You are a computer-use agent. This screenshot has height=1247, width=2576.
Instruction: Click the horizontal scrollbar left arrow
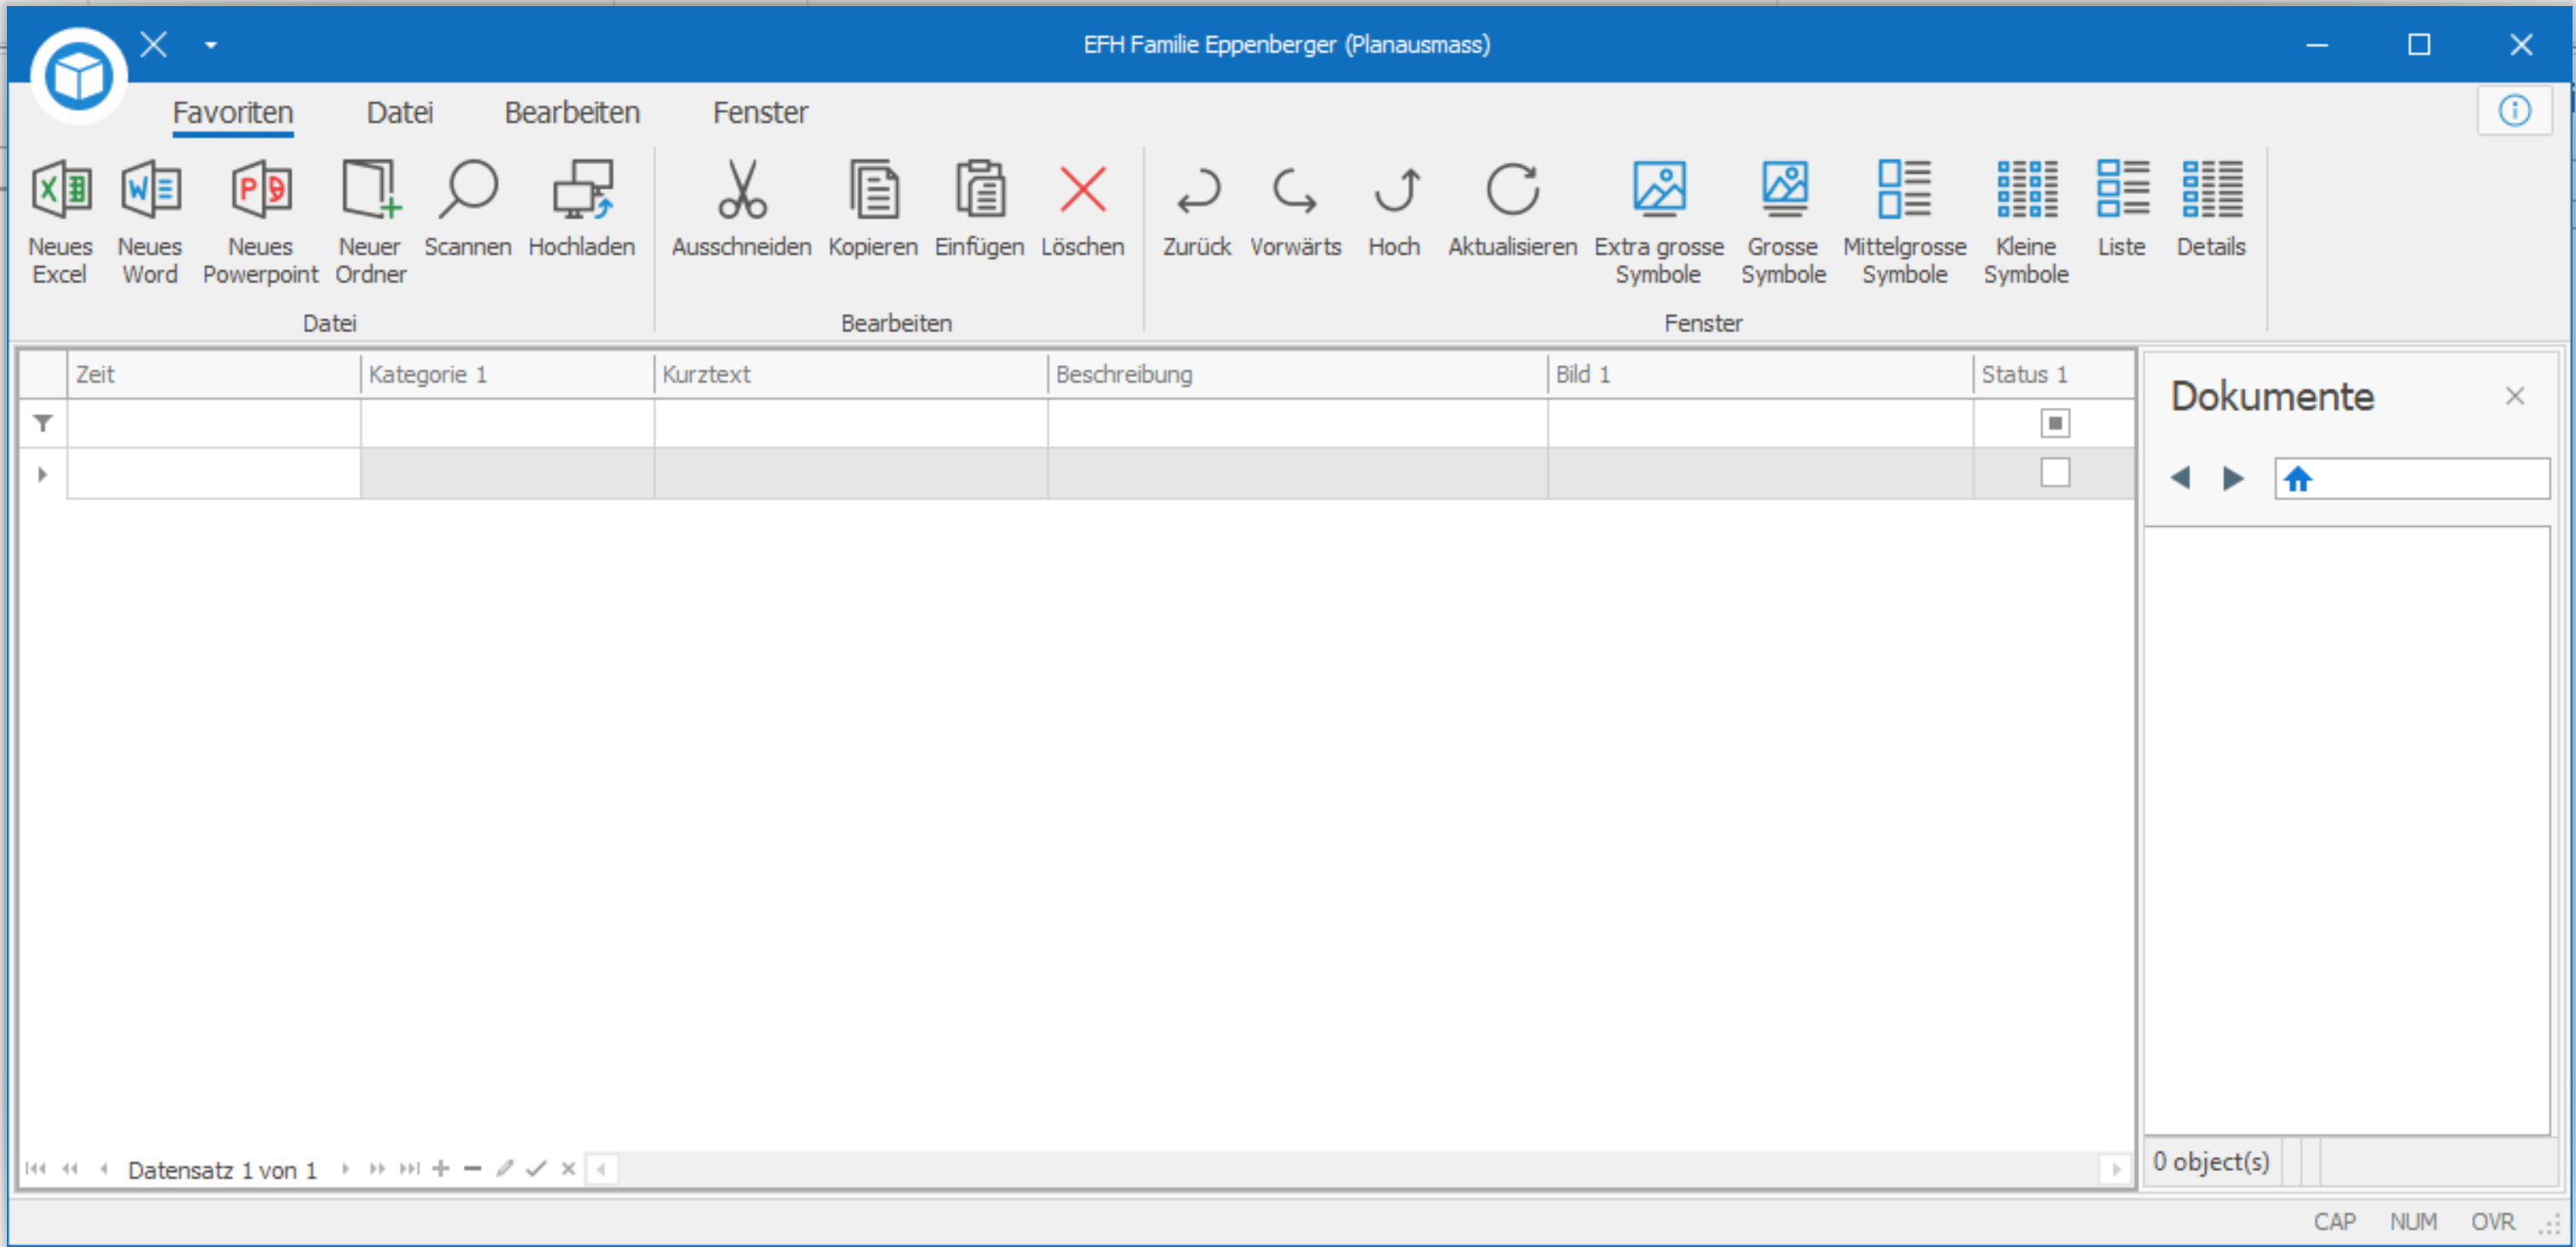pos(602,1168)
